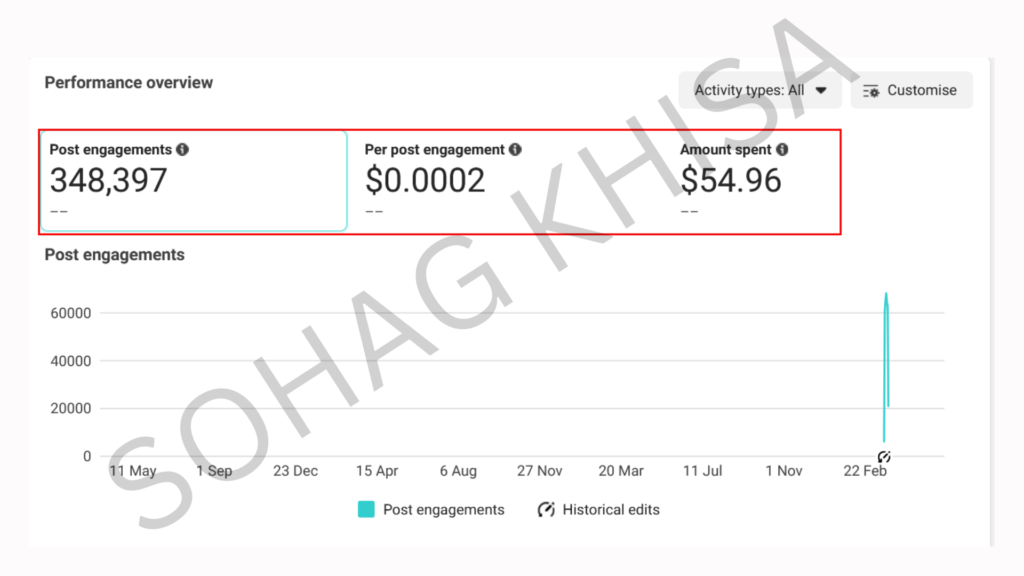
Task: Click the teal Post engagements legend swatch
Action: (x=366, y=509)
